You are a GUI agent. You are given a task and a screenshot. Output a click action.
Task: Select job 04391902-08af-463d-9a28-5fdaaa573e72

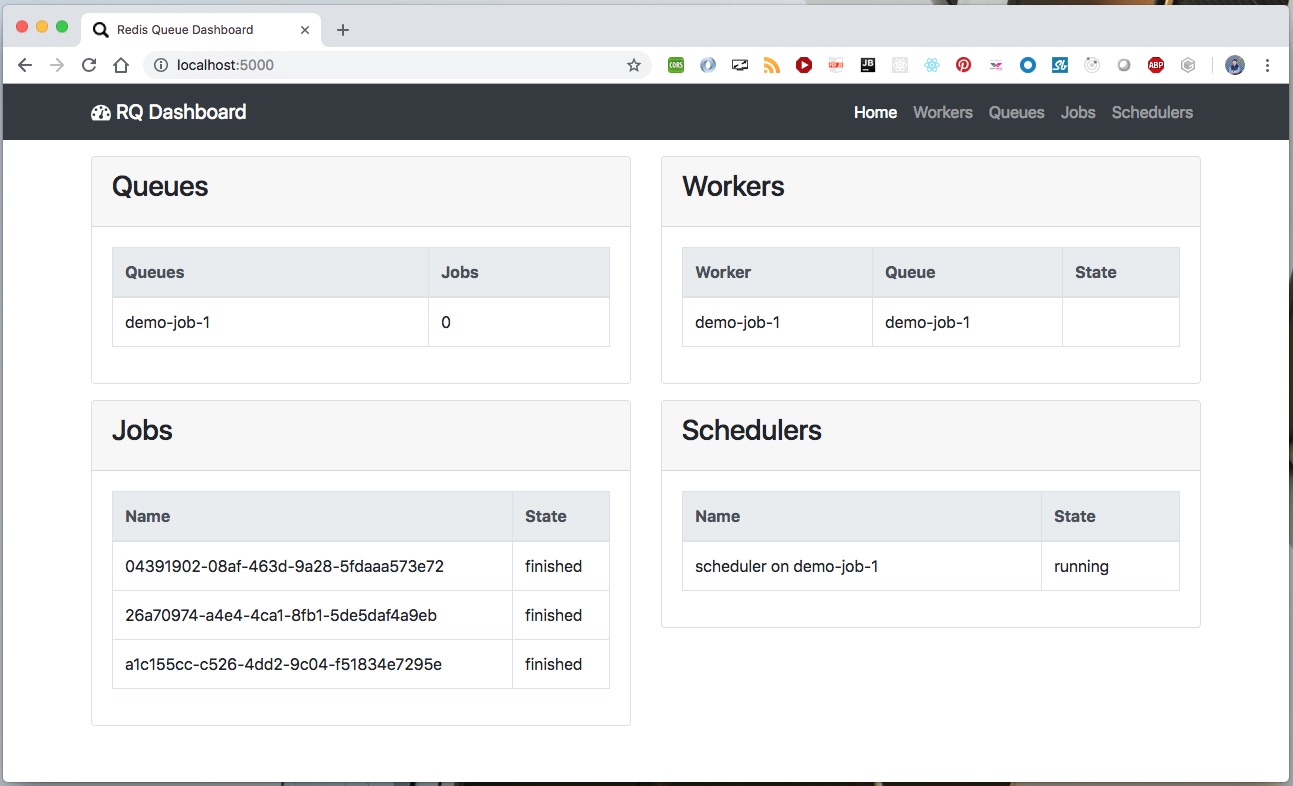[284, 566]
